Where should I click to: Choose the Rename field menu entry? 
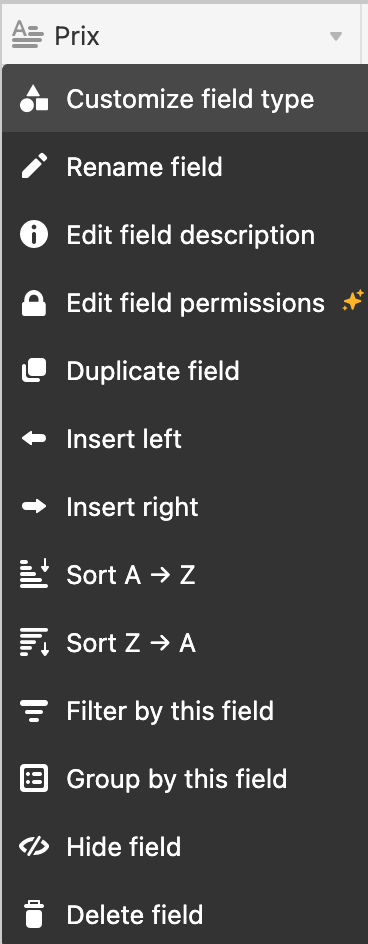pyautogui.click(x=184, y=167)
